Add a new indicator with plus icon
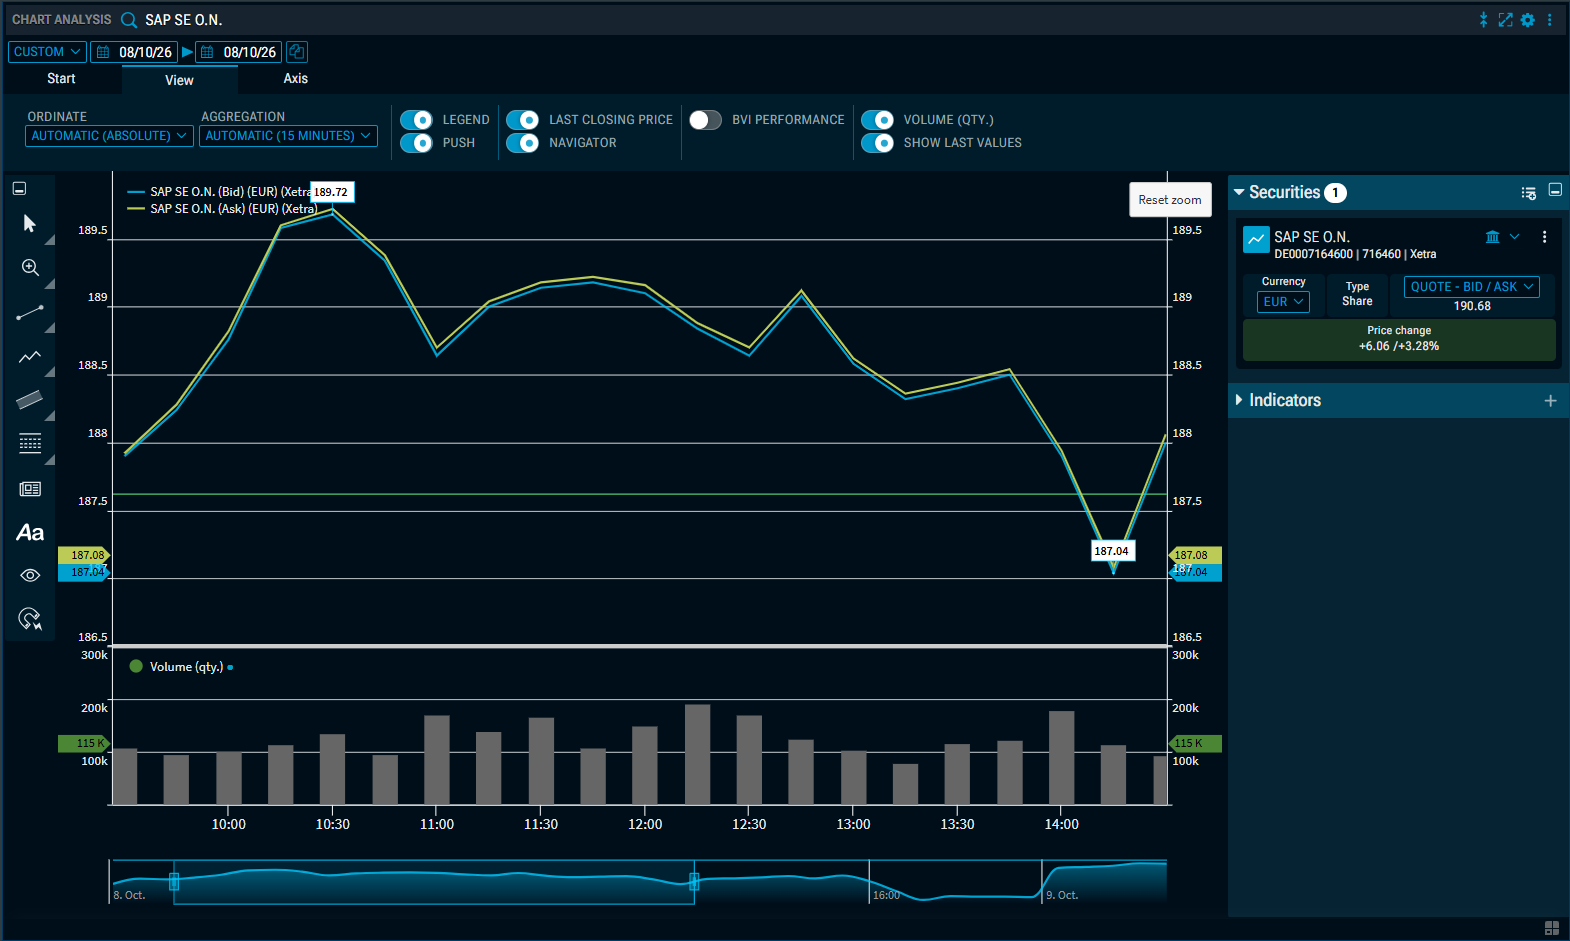 (1551, 401)
